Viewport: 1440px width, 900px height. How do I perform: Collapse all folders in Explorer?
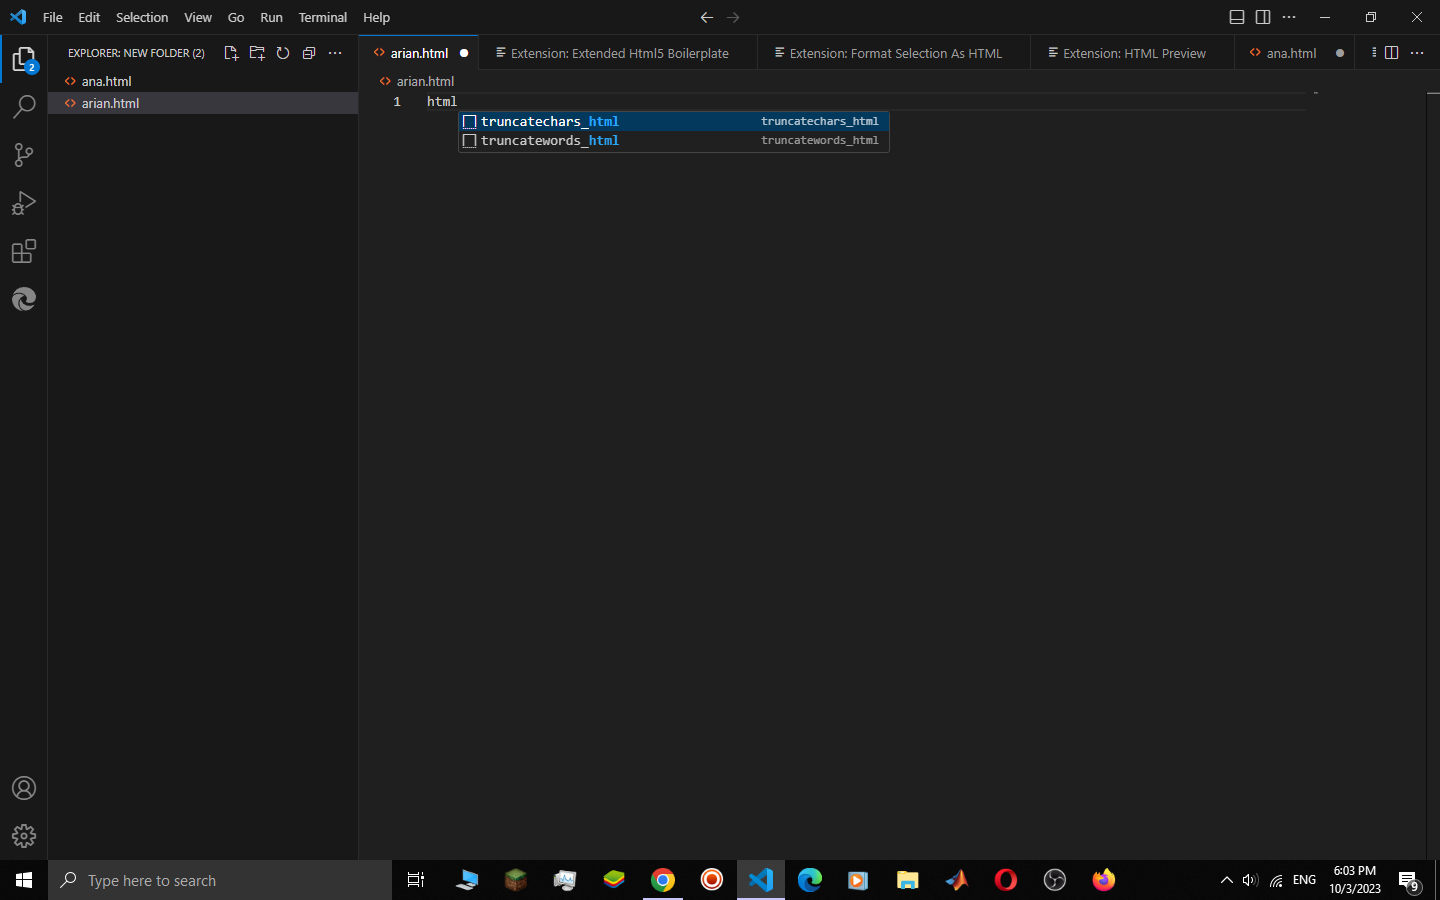(309, 53)
